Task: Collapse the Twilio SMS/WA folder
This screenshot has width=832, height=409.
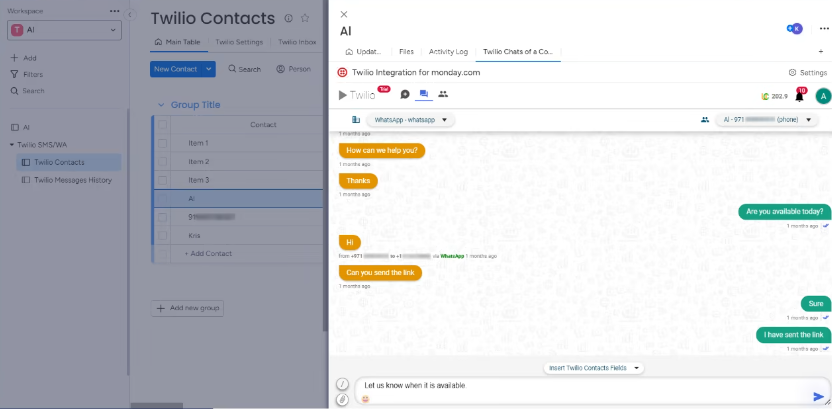Action: tap(12, 144)
